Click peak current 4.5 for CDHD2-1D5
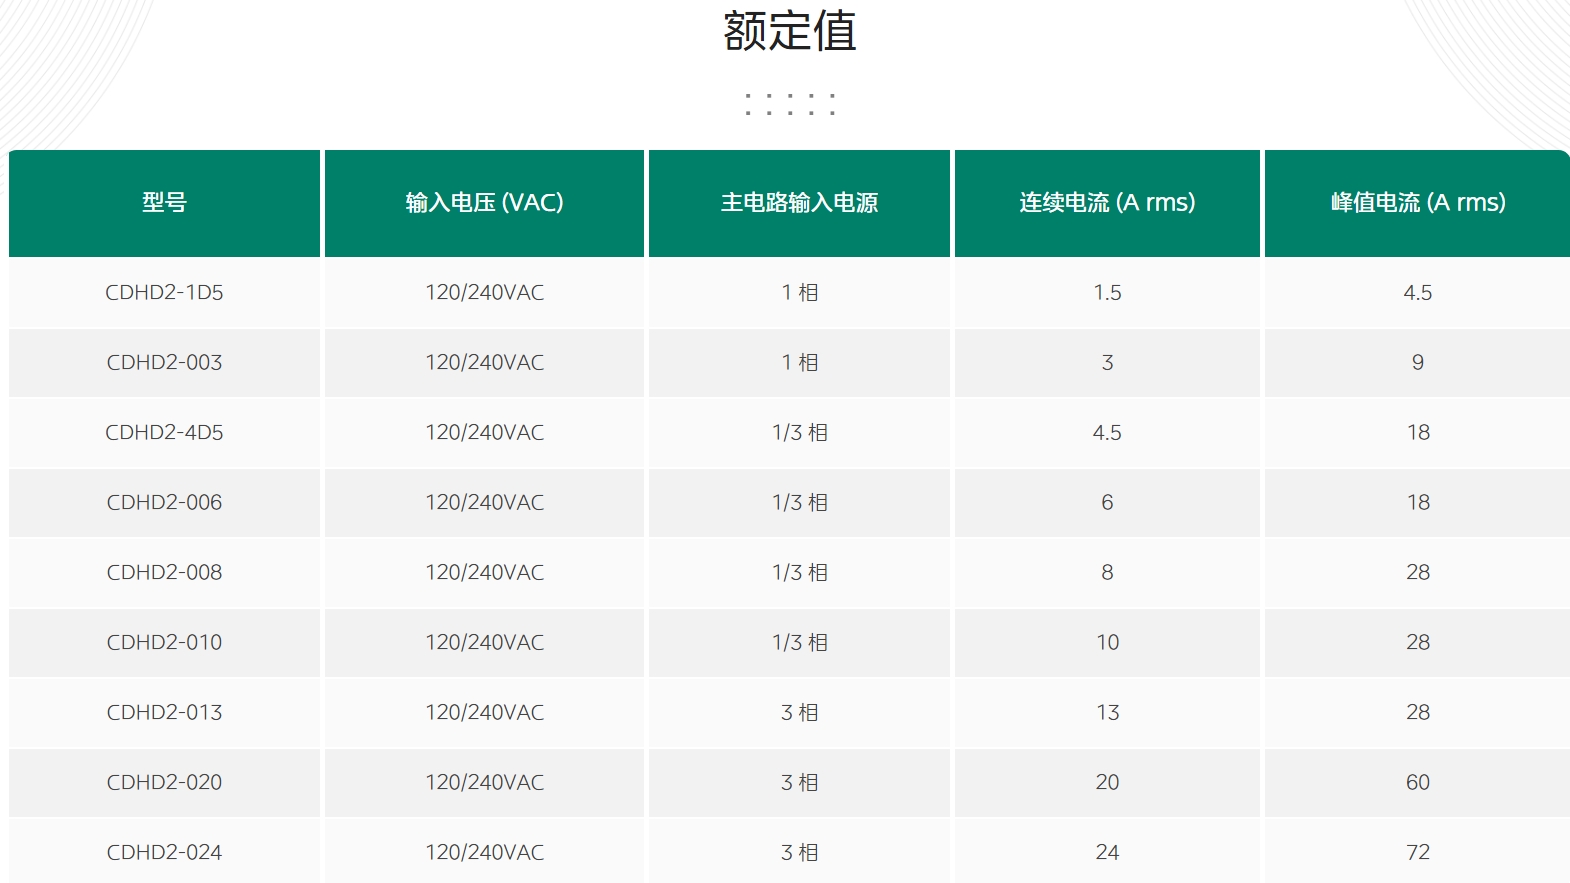This screenshot has width=1570, height=883. [1417, 293]
